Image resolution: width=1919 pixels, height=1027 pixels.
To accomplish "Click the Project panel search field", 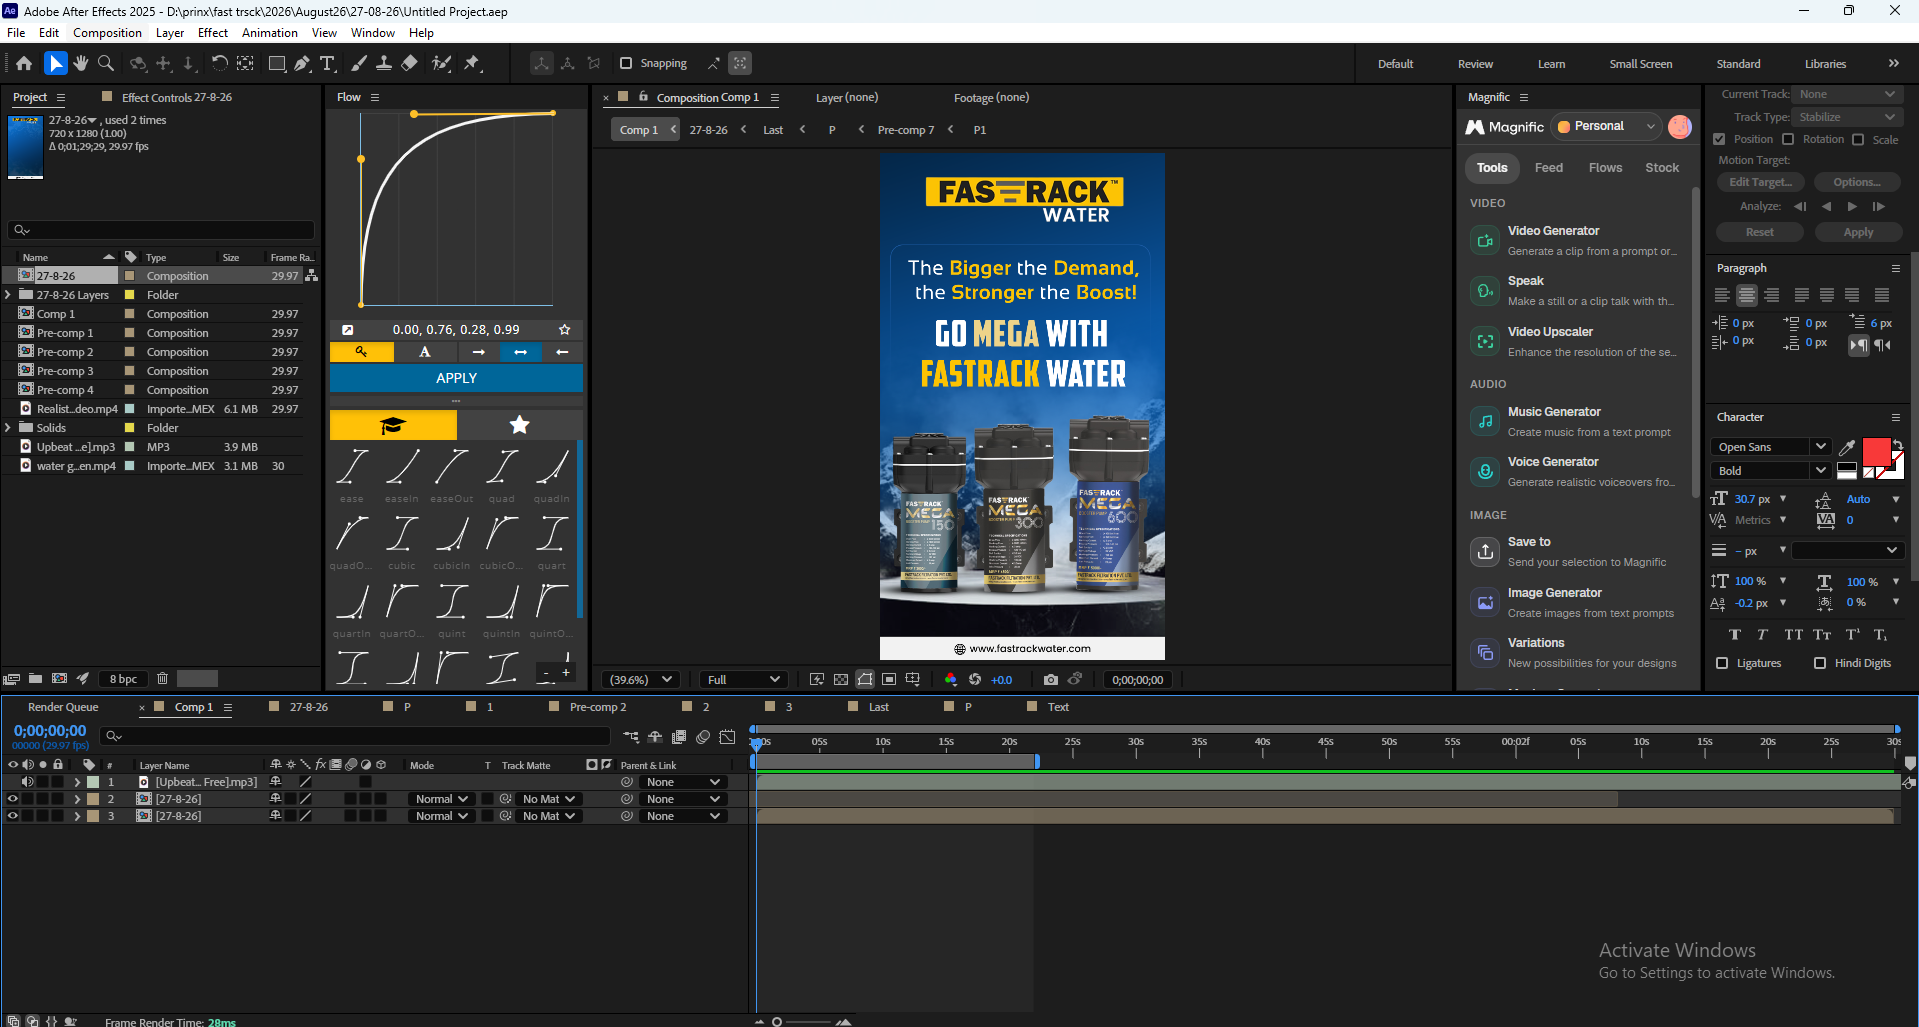I will 161,230.
